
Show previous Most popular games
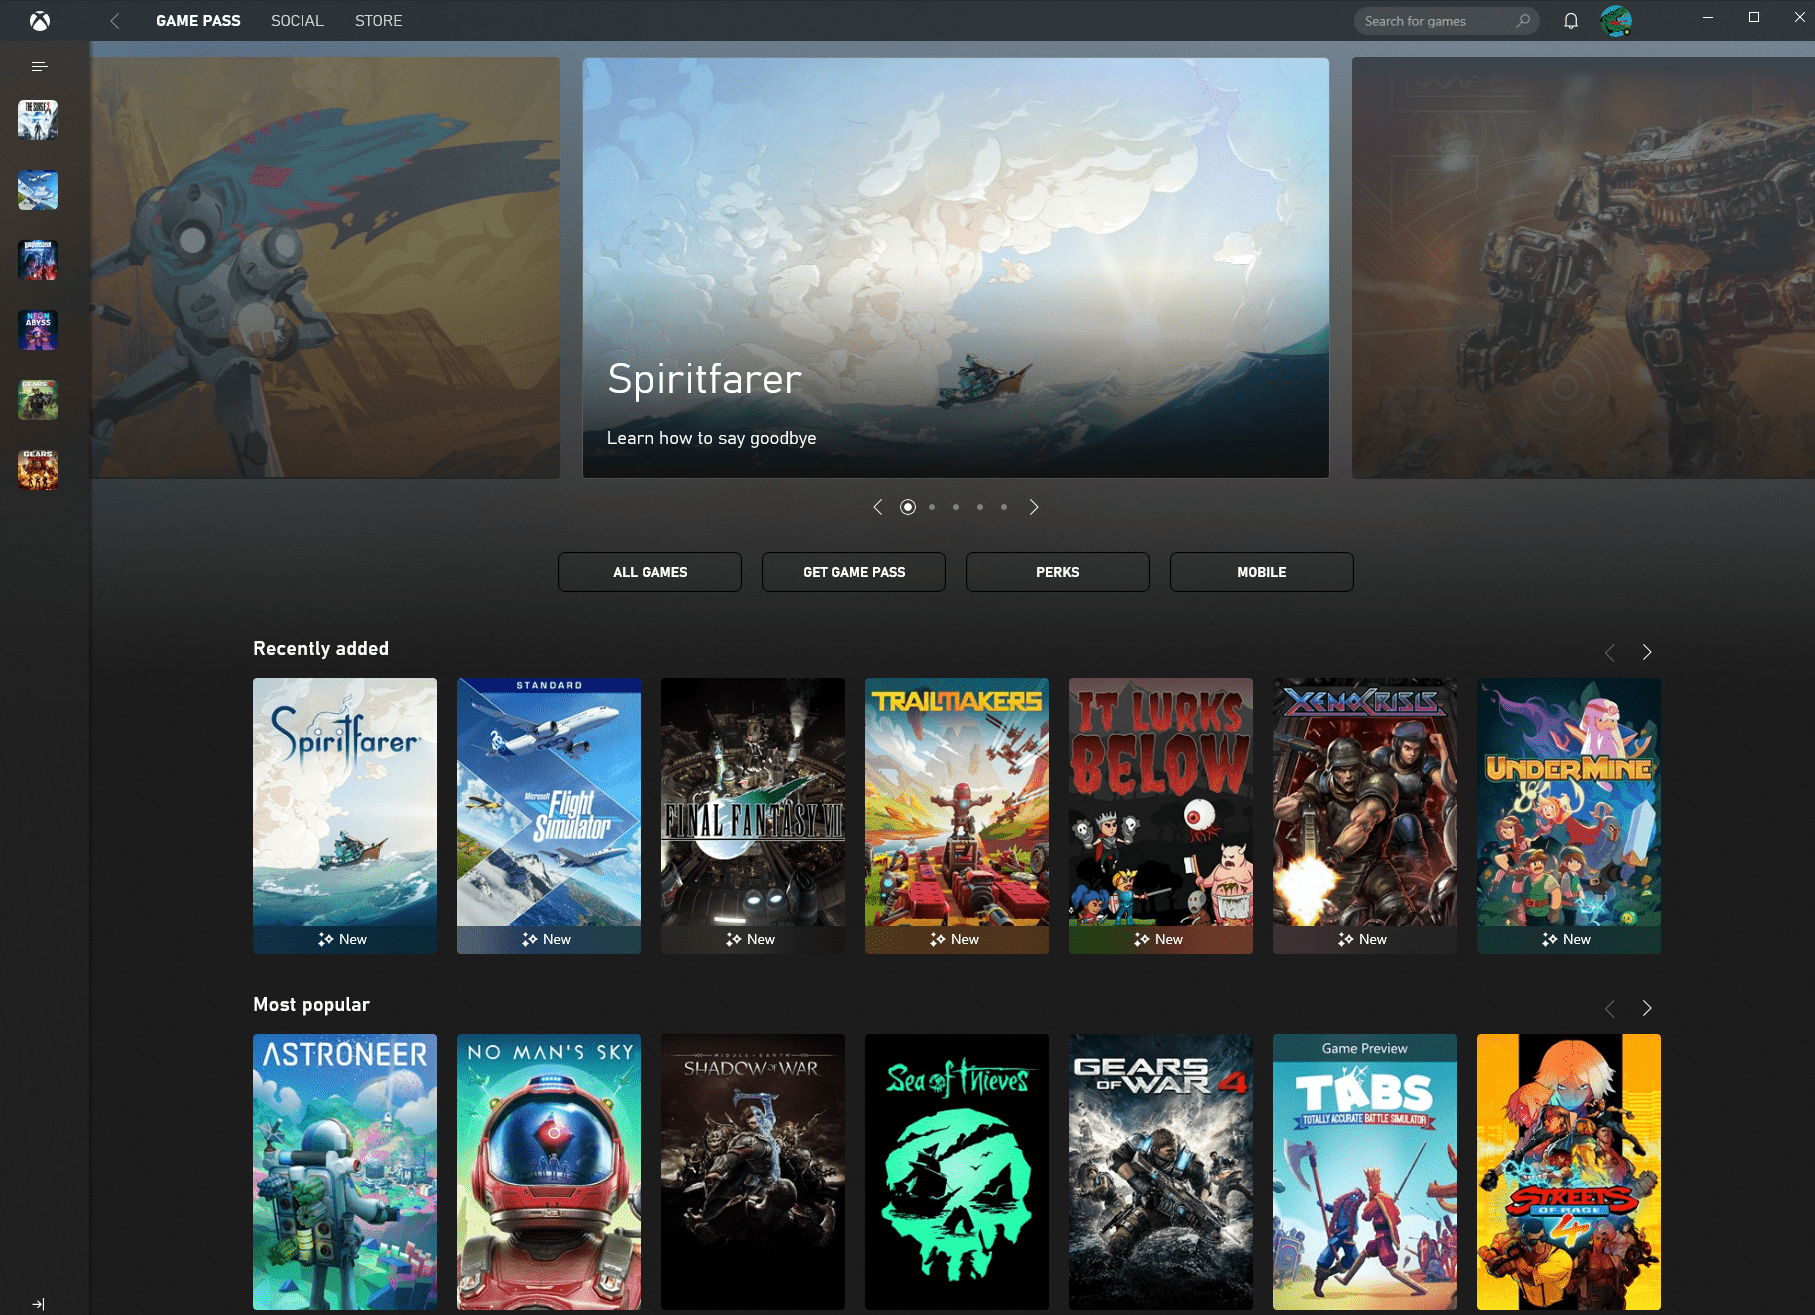tap(1610, 1008)
